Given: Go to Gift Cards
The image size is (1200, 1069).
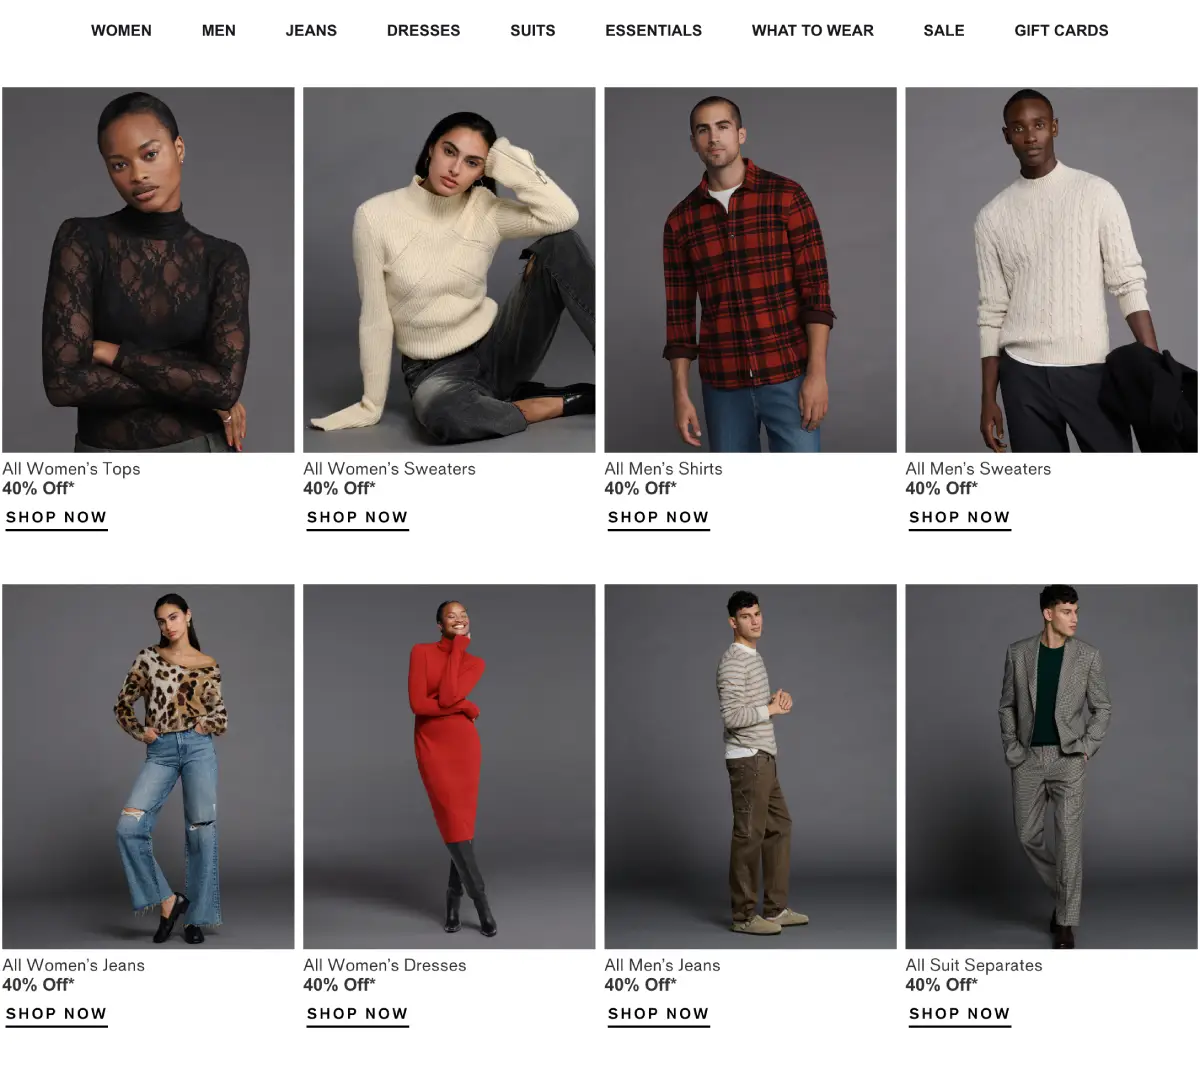Looking at the screenshot, I should click(1061, 31).
